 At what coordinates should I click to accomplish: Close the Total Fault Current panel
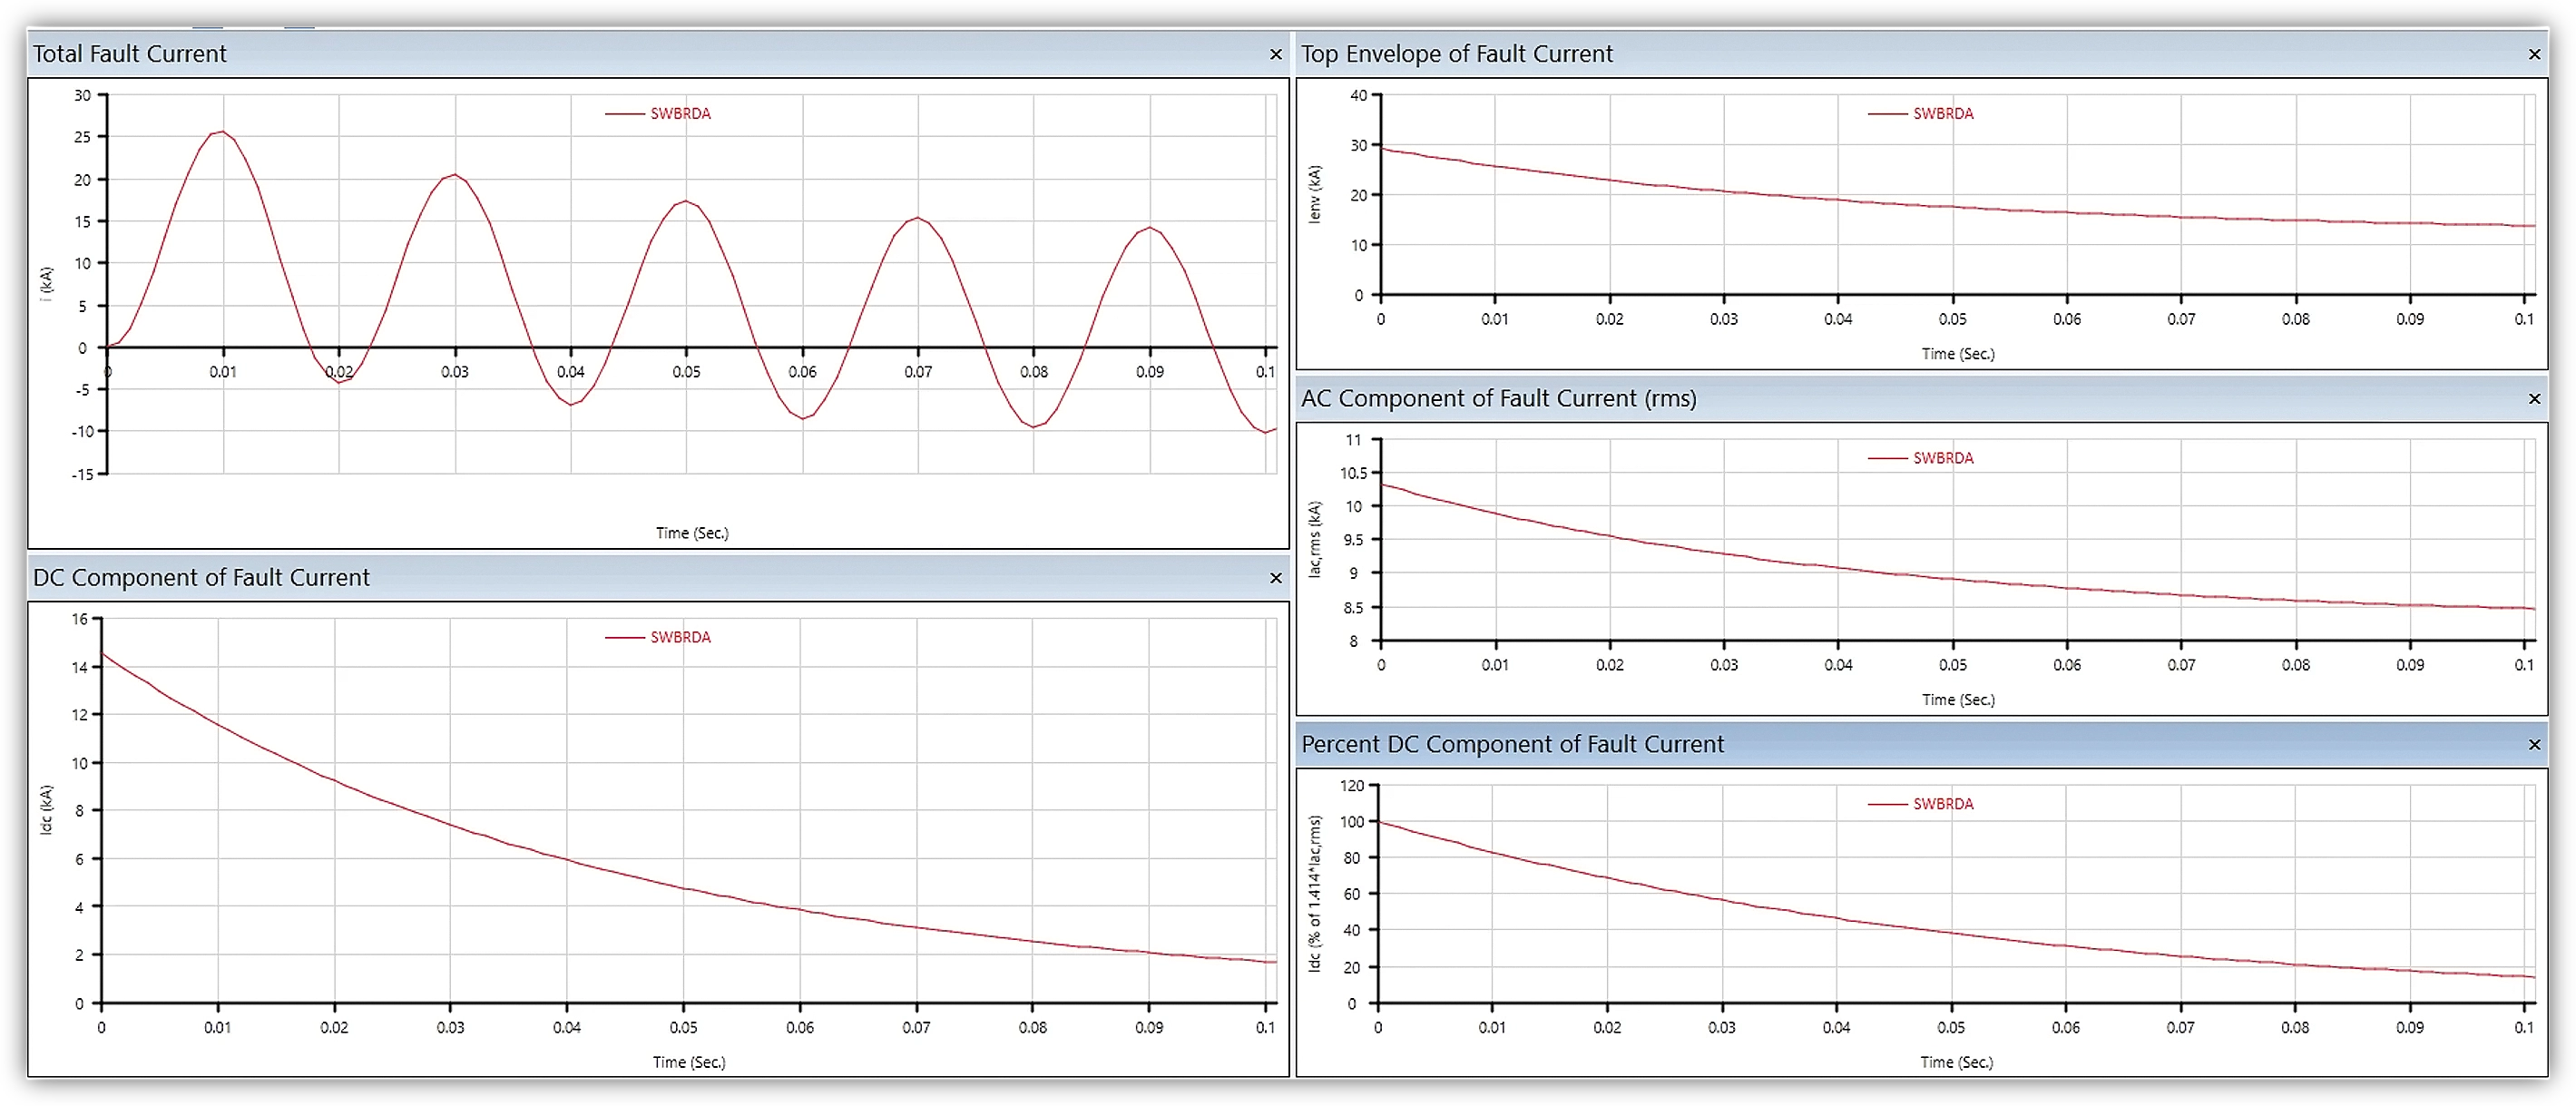(1275, 54)
